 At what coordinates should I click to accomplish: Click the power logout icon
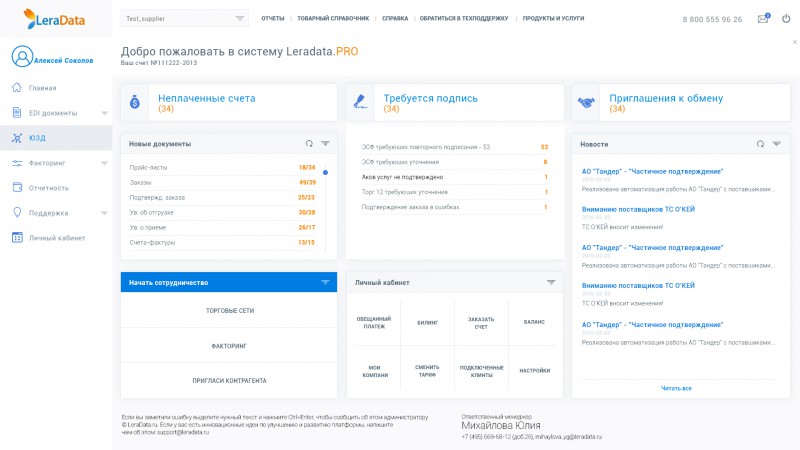(786, 18)
